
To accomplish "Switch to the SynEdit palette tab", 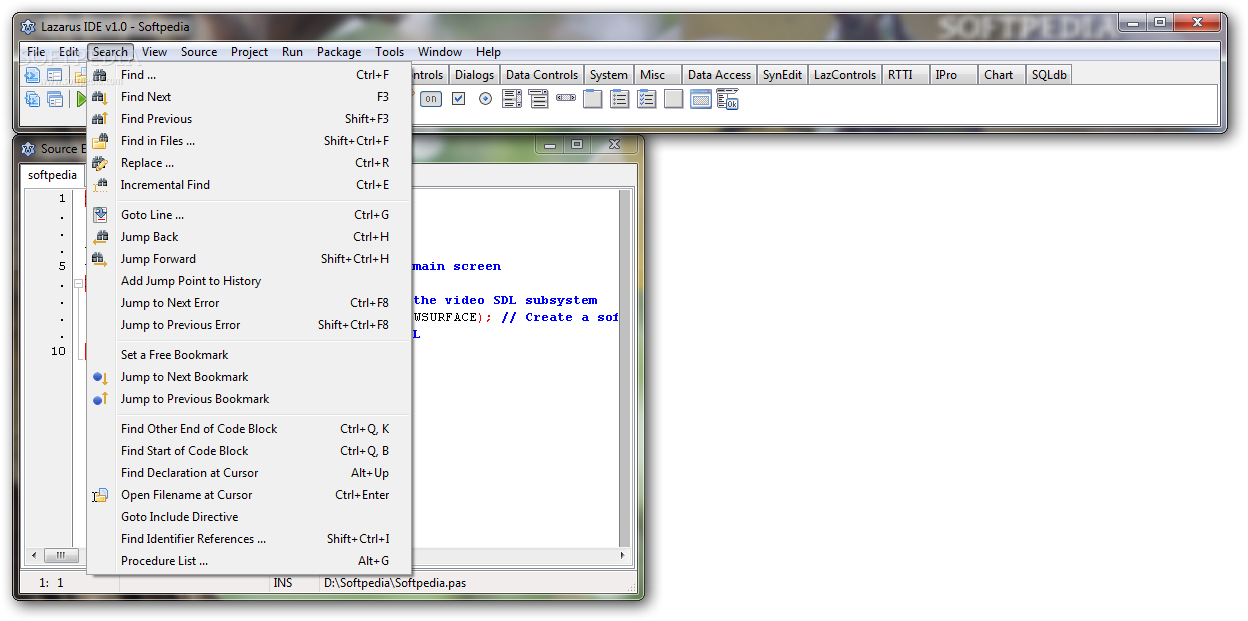I will coord(782,75).
